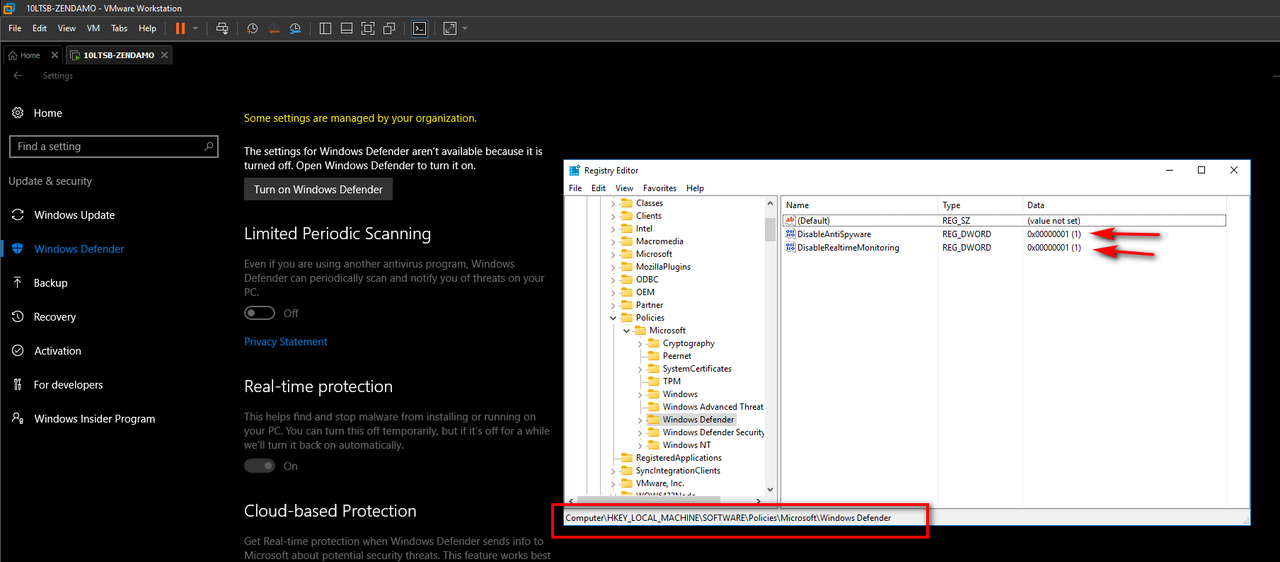Open the snapshot manager icon

[294, 28]
